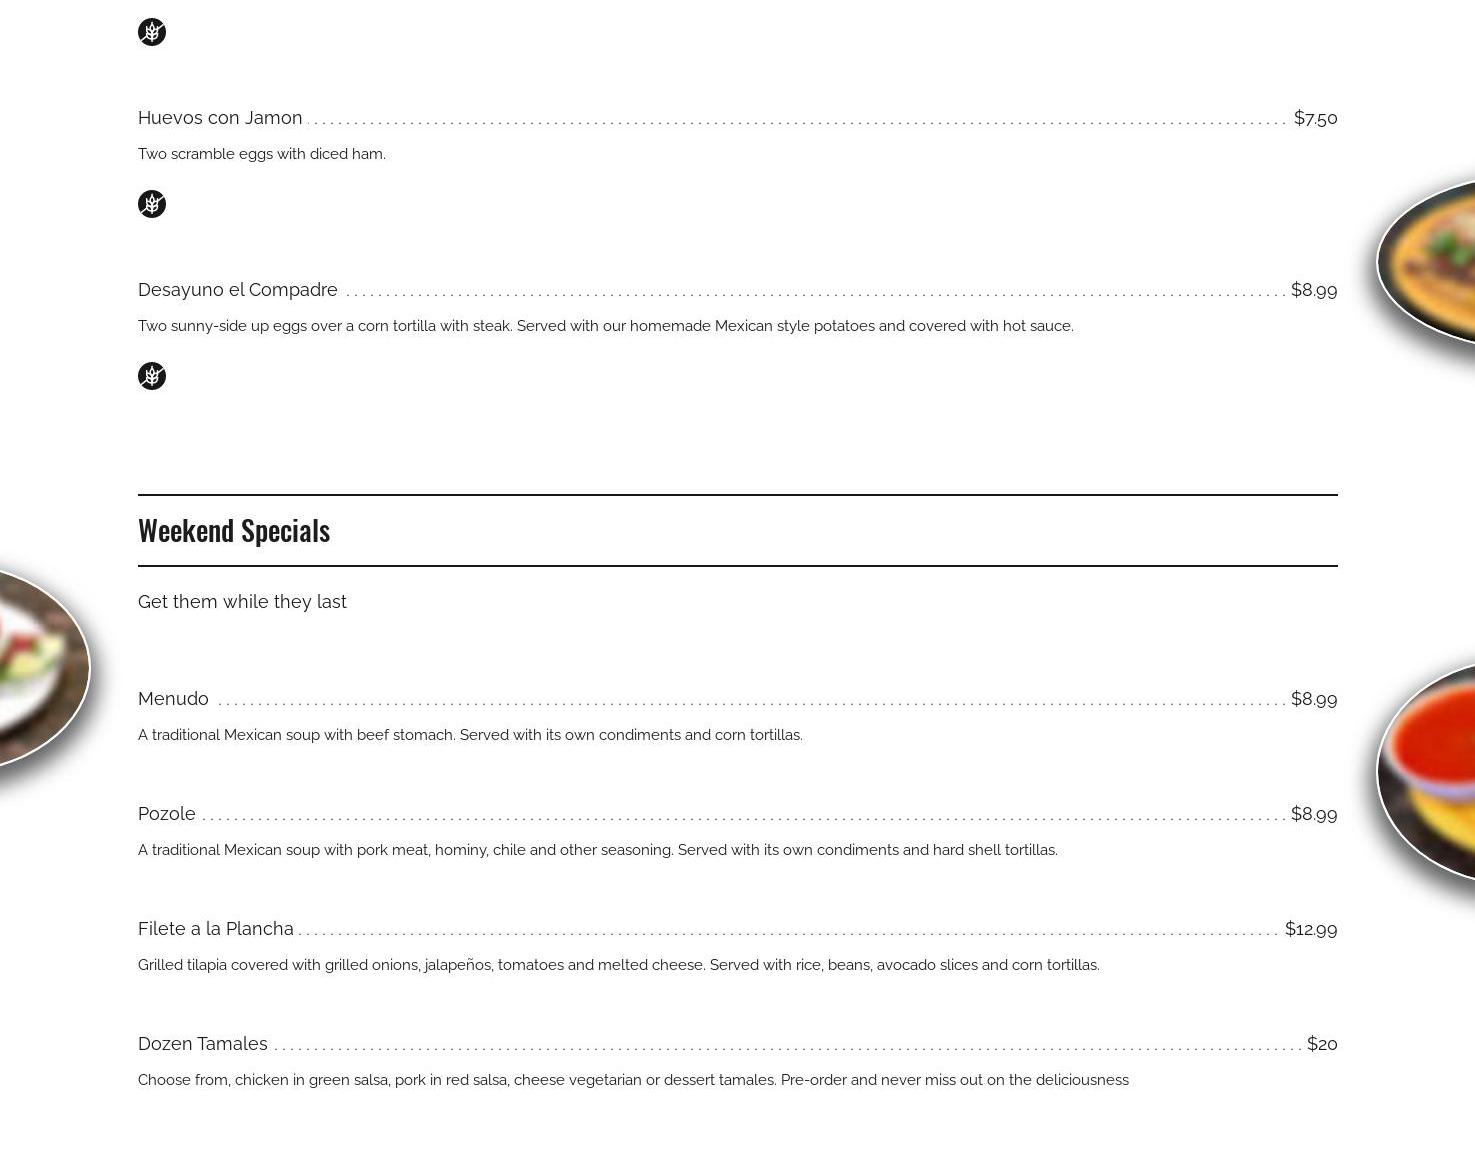Viewport: 1475px width, 1170px height.
Task: Click the Pozole pork and hominy description
Action: coord(597,850)
